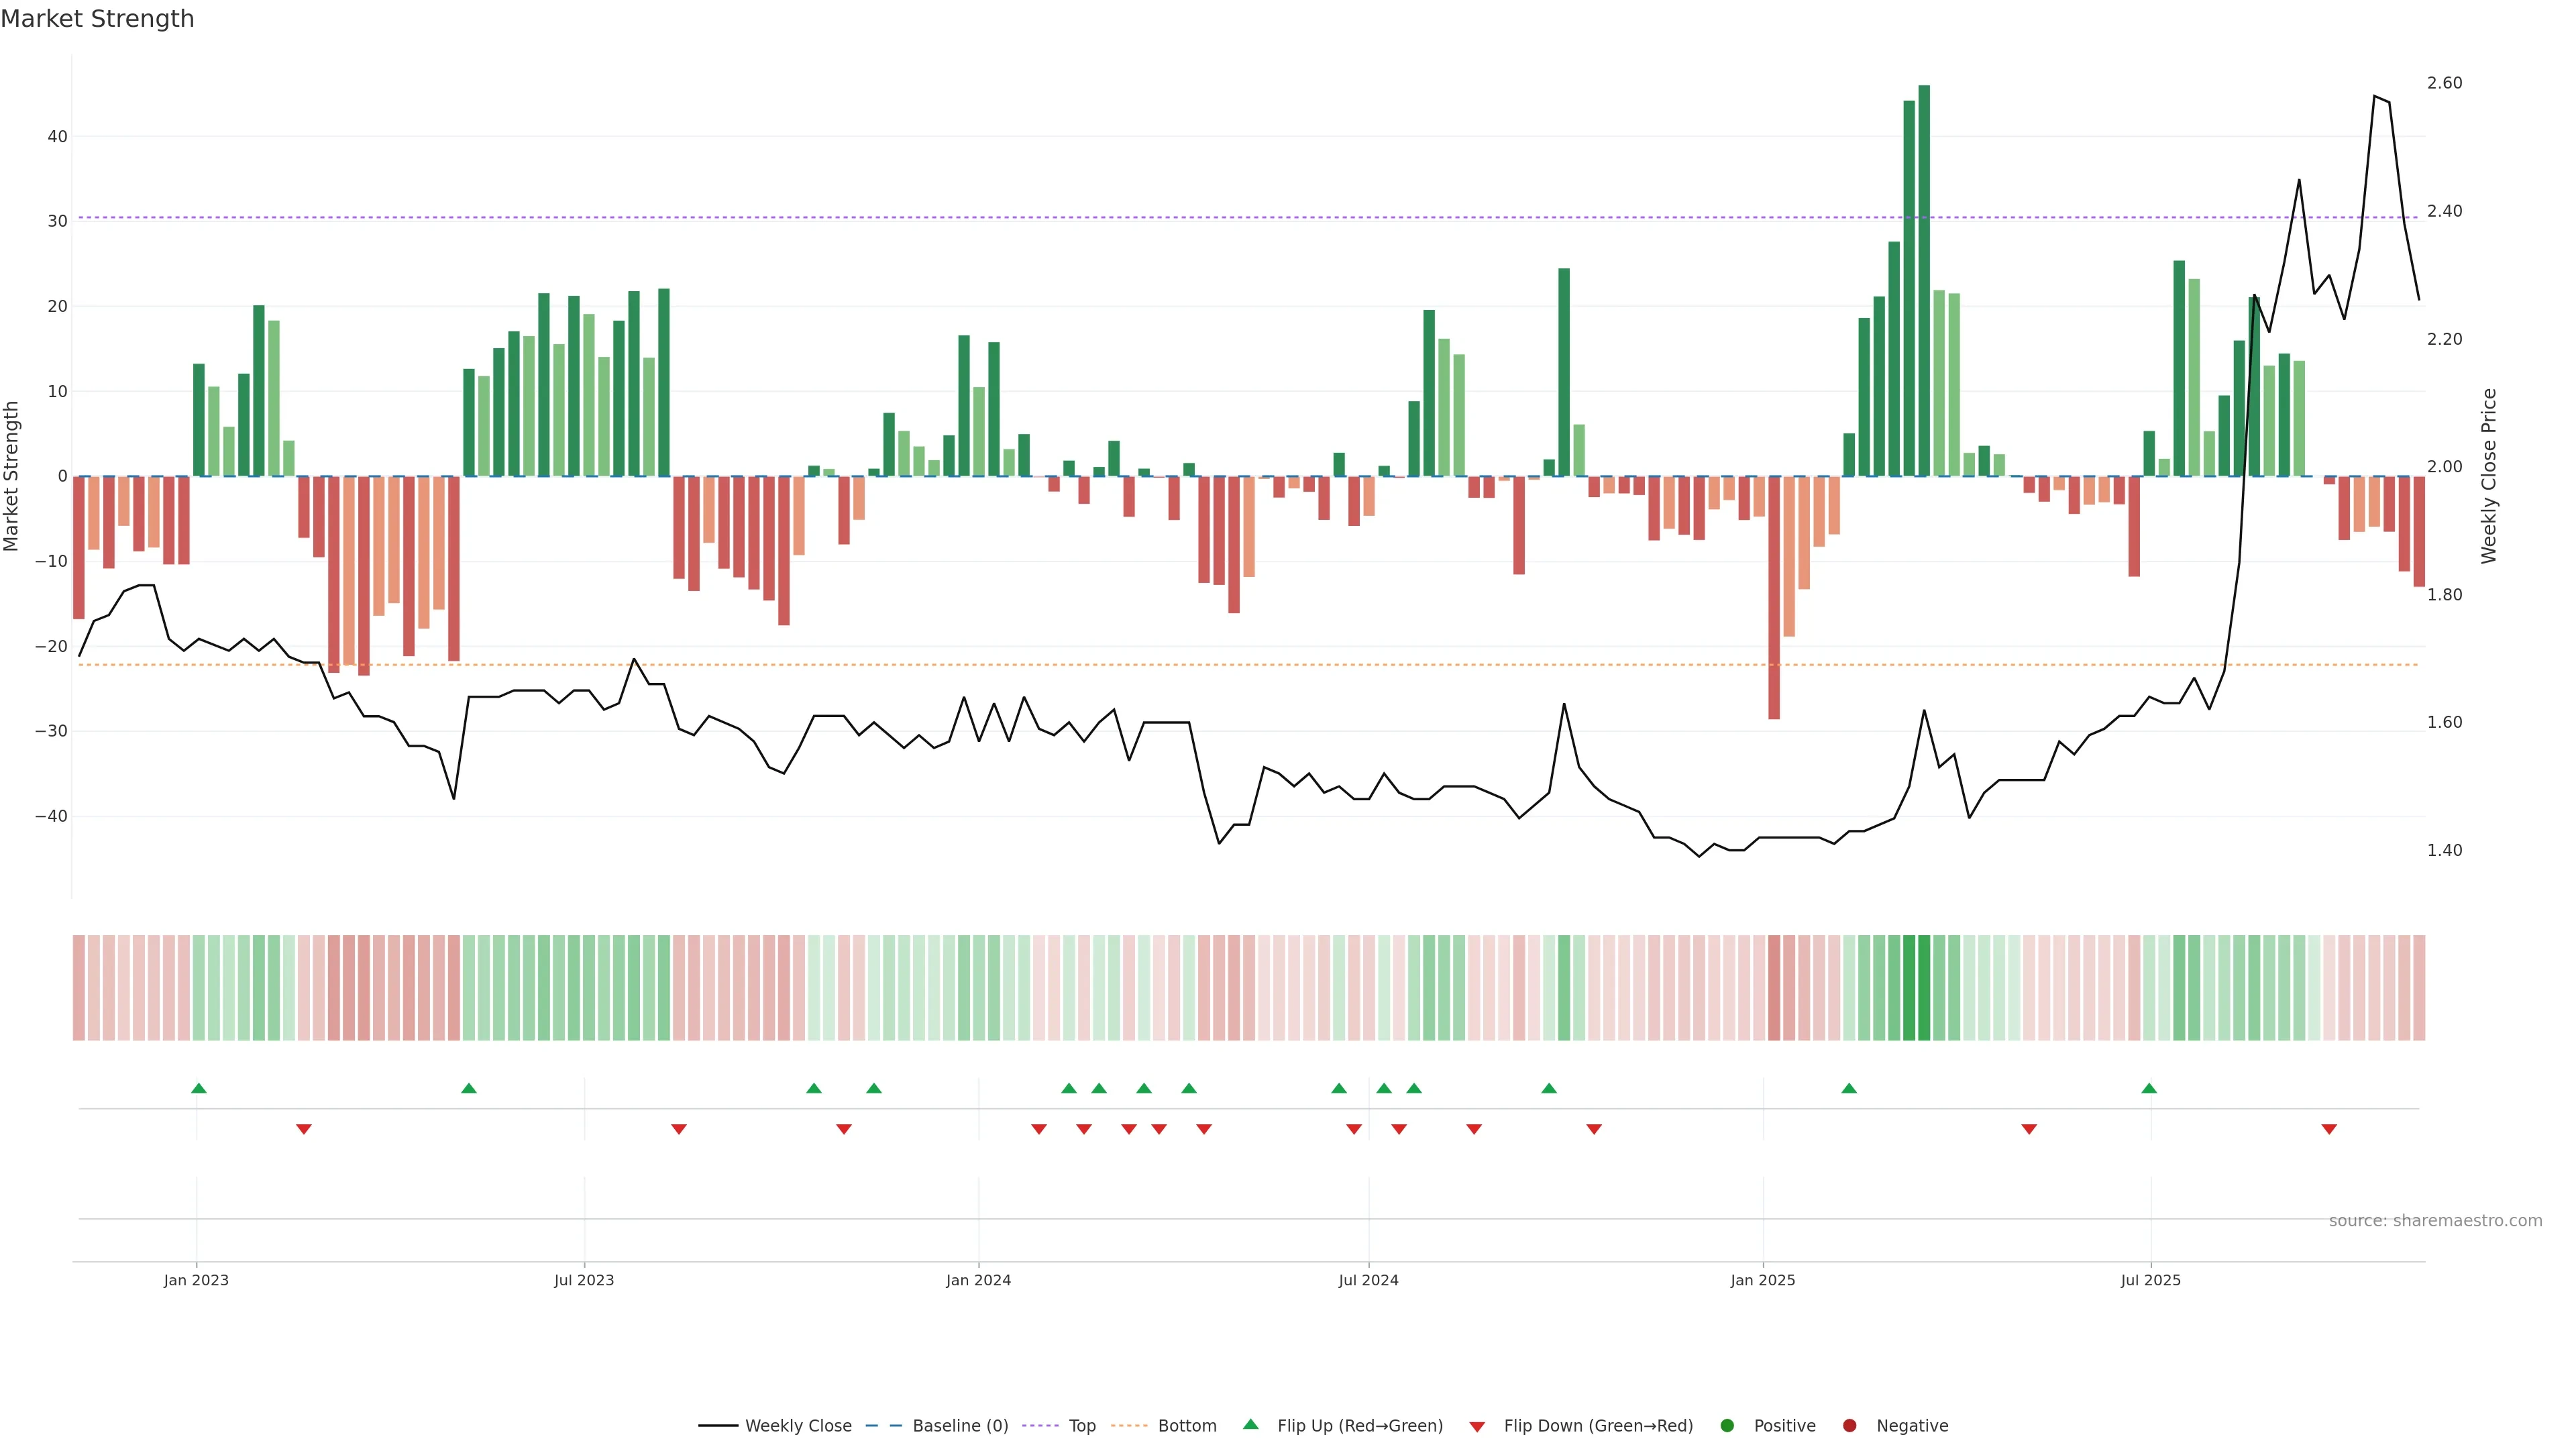Toggle Baseline (0) legend entry
Screen dimensions: 2576x1449
(x=959, y=1425)
